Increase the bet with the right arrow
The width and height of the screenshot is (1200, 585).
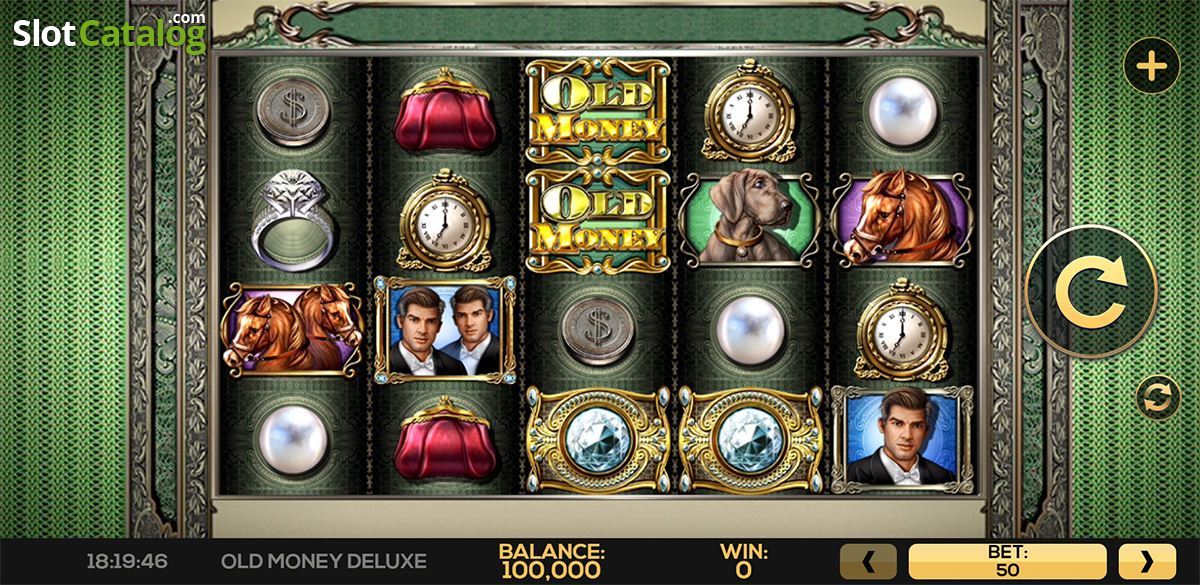point(1146,562)
